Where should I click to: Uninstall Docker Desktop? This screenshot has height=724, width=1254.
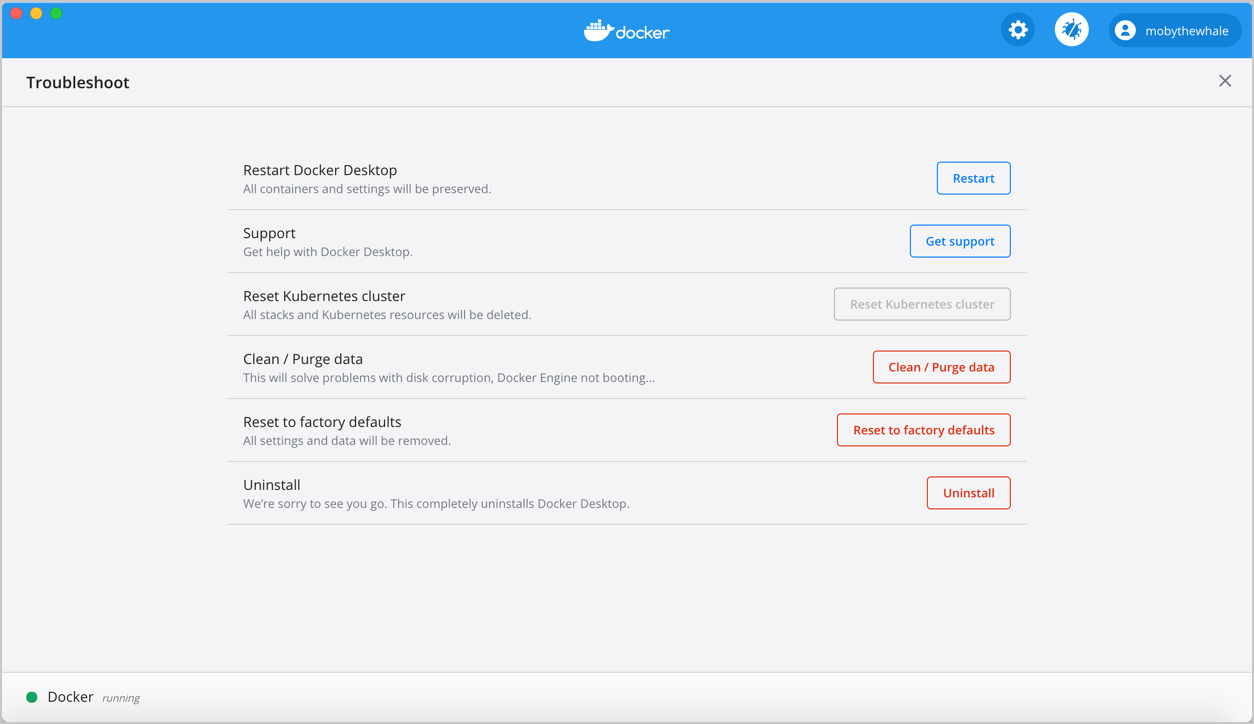tap(968, 493)
